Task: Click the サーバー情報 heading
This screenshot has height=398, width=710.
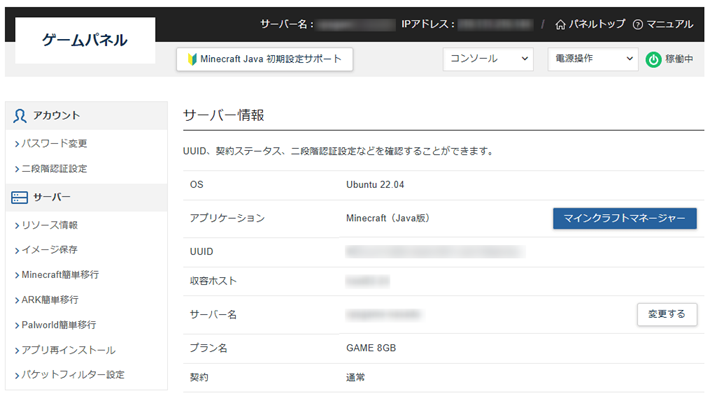Action: tap(223, 115)
